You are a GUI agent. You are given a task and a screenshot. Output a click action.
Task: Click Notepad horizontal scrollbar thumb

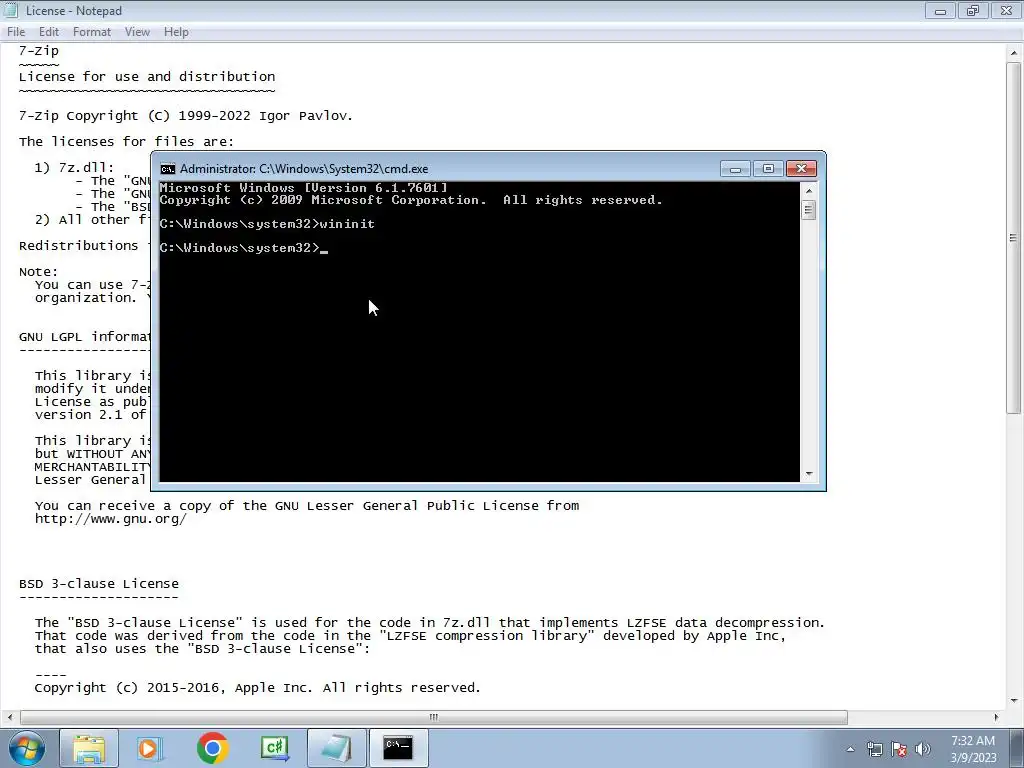click(x=434, y=717)
